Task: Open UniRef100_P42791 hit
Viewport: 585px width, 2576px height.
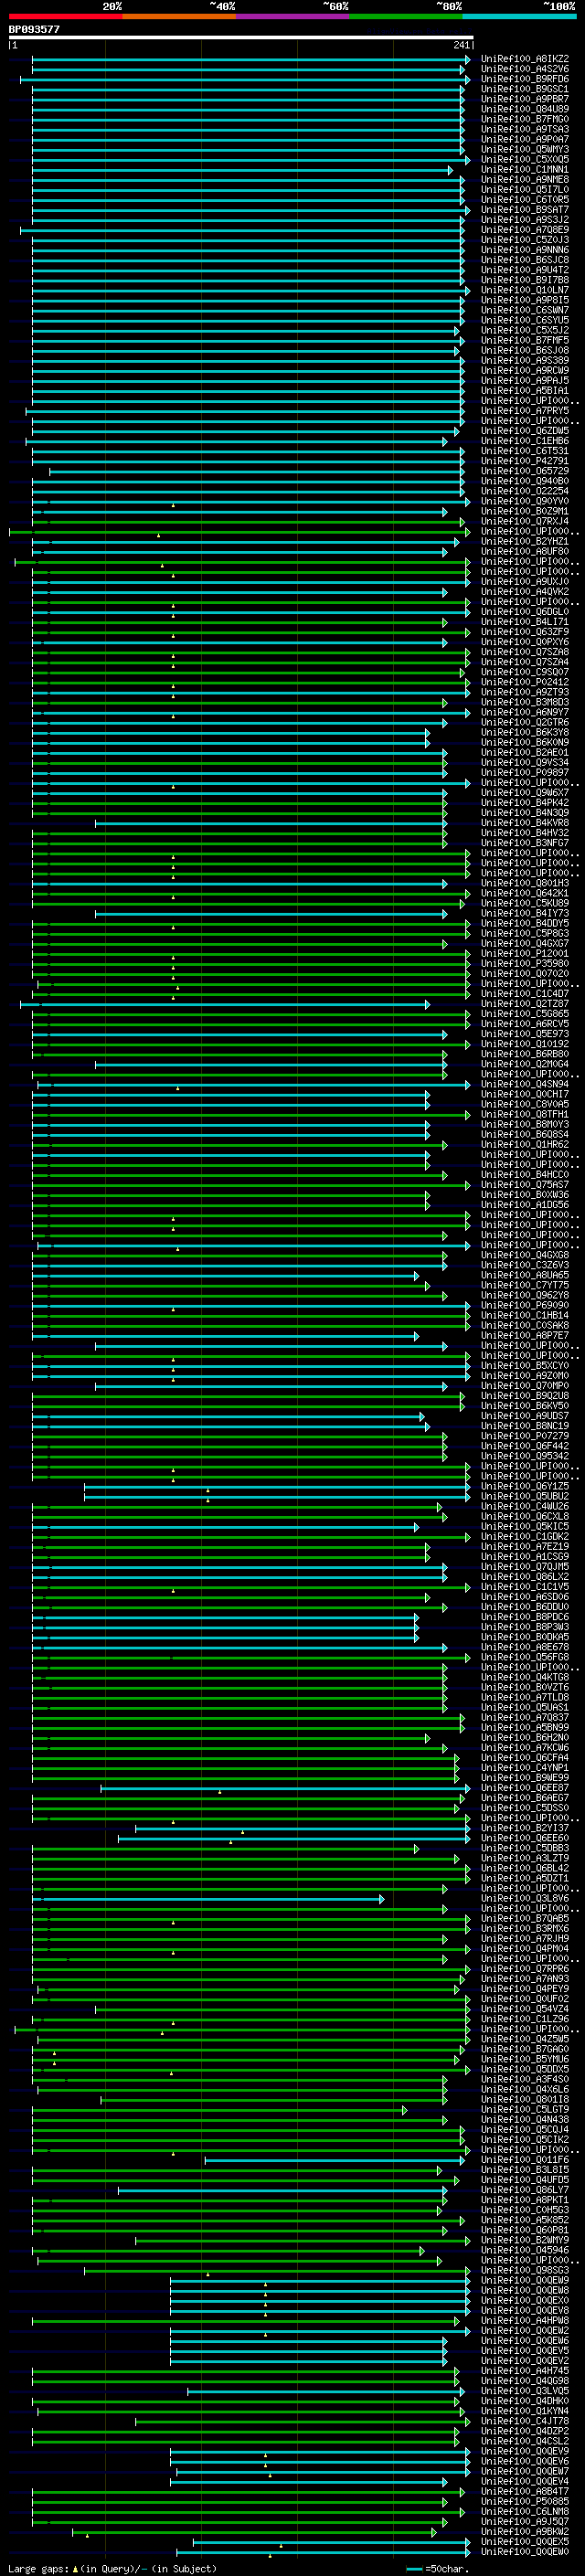Action: click(x=525, y=461)
